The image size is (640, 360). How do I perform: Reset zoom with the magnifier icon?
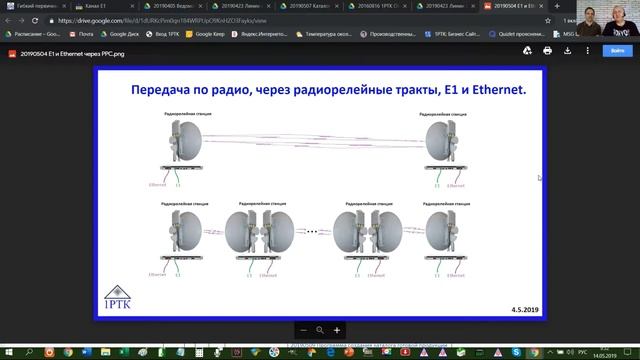320,330
